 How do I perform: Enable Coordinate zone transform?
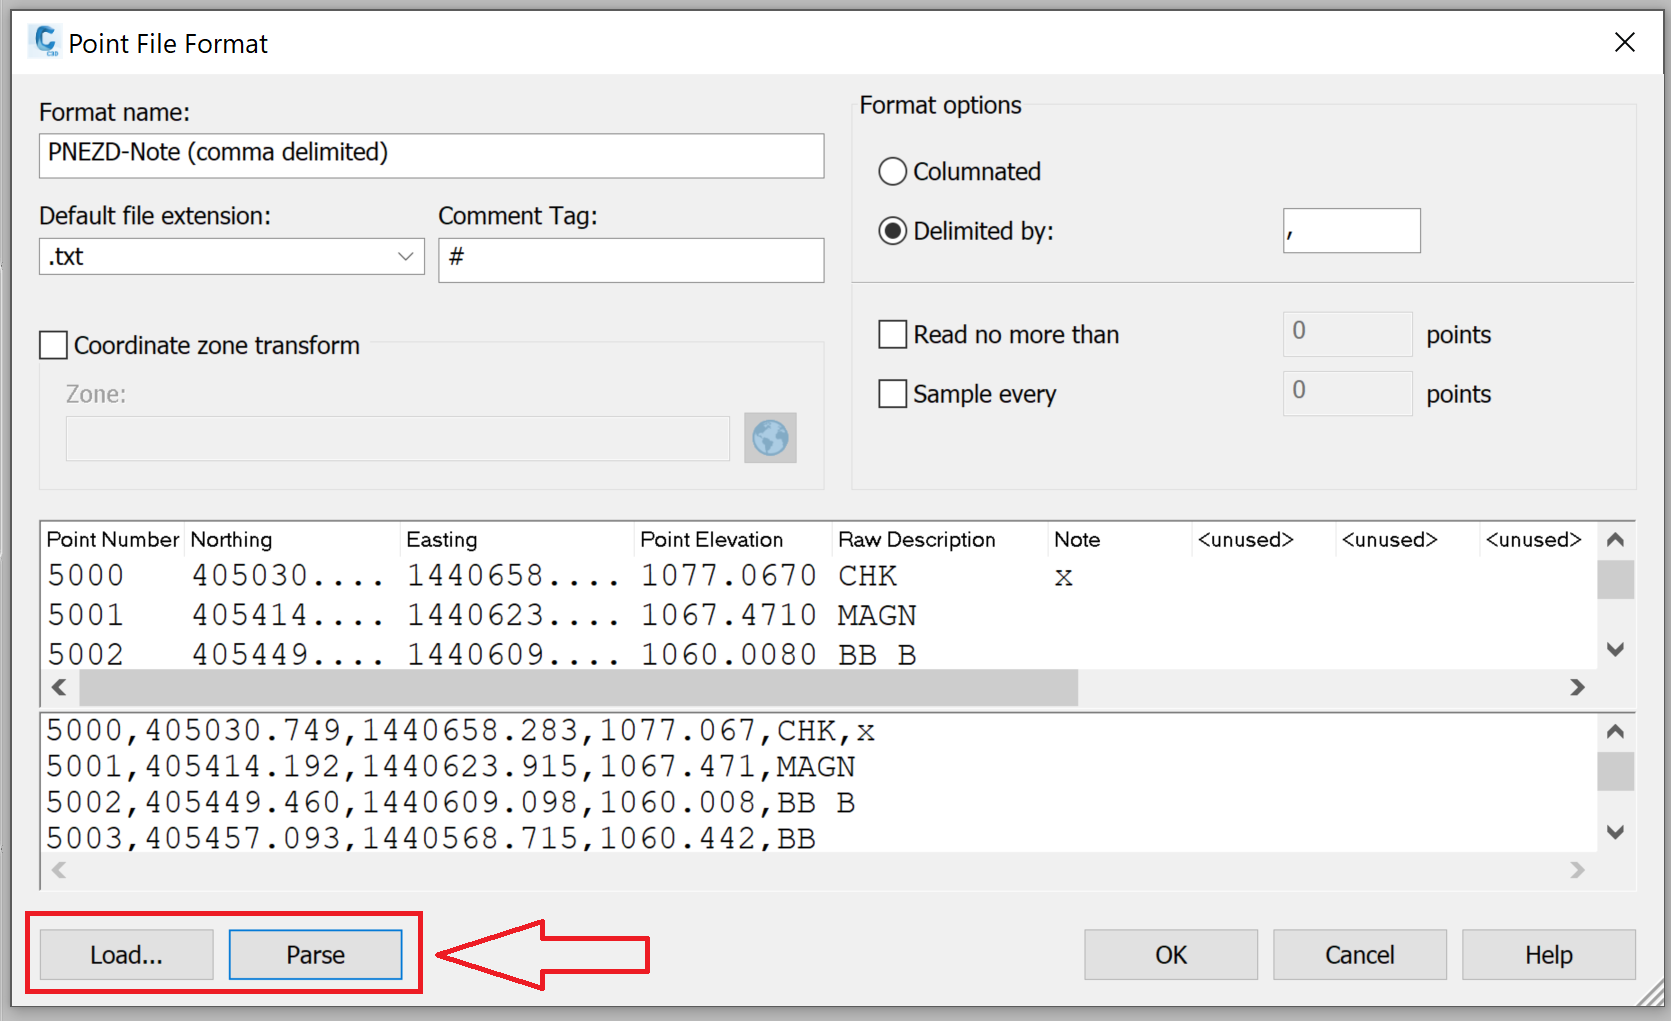coord(53,345)
